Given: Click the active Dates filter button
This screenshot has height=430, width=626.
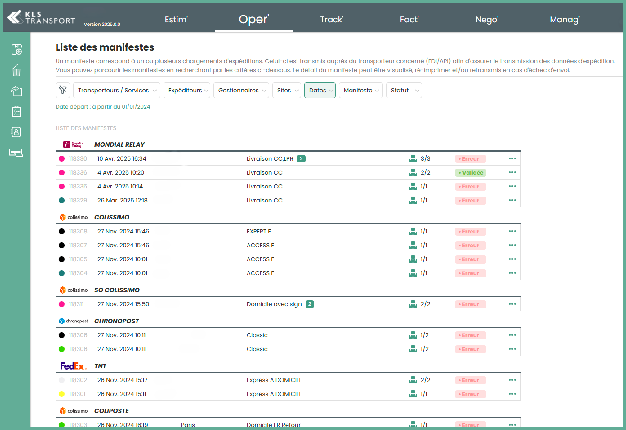Looking at the screenshot, I should [x=320, y=89].
